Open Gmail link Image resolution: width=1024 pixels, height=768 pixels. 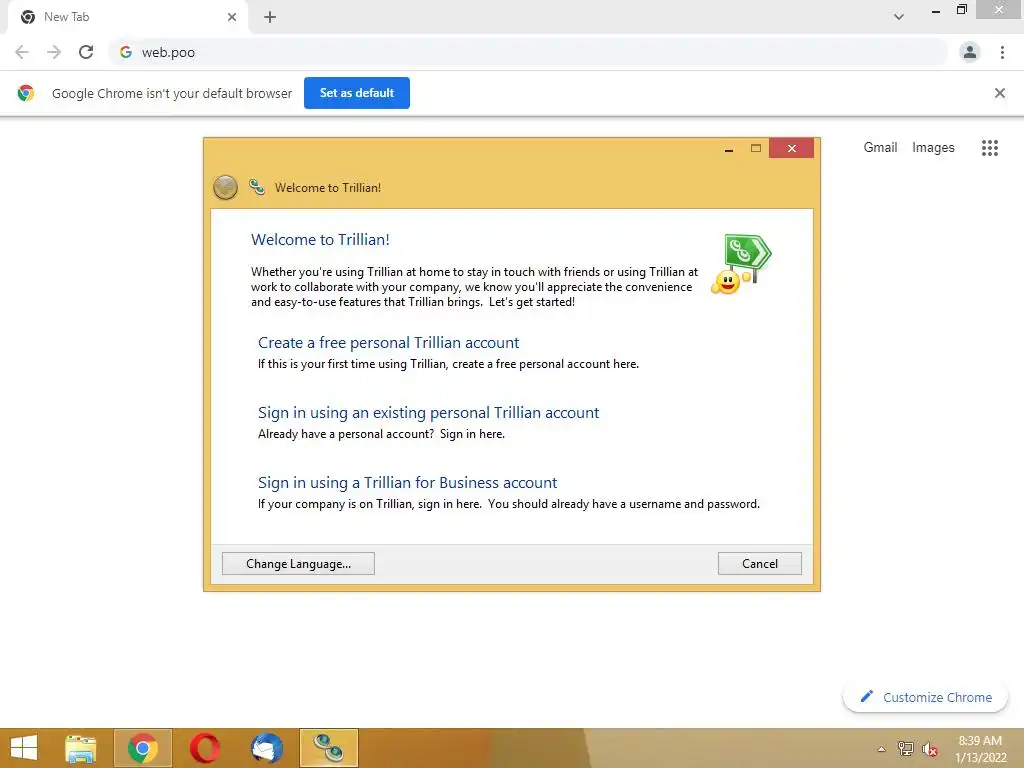880,148
